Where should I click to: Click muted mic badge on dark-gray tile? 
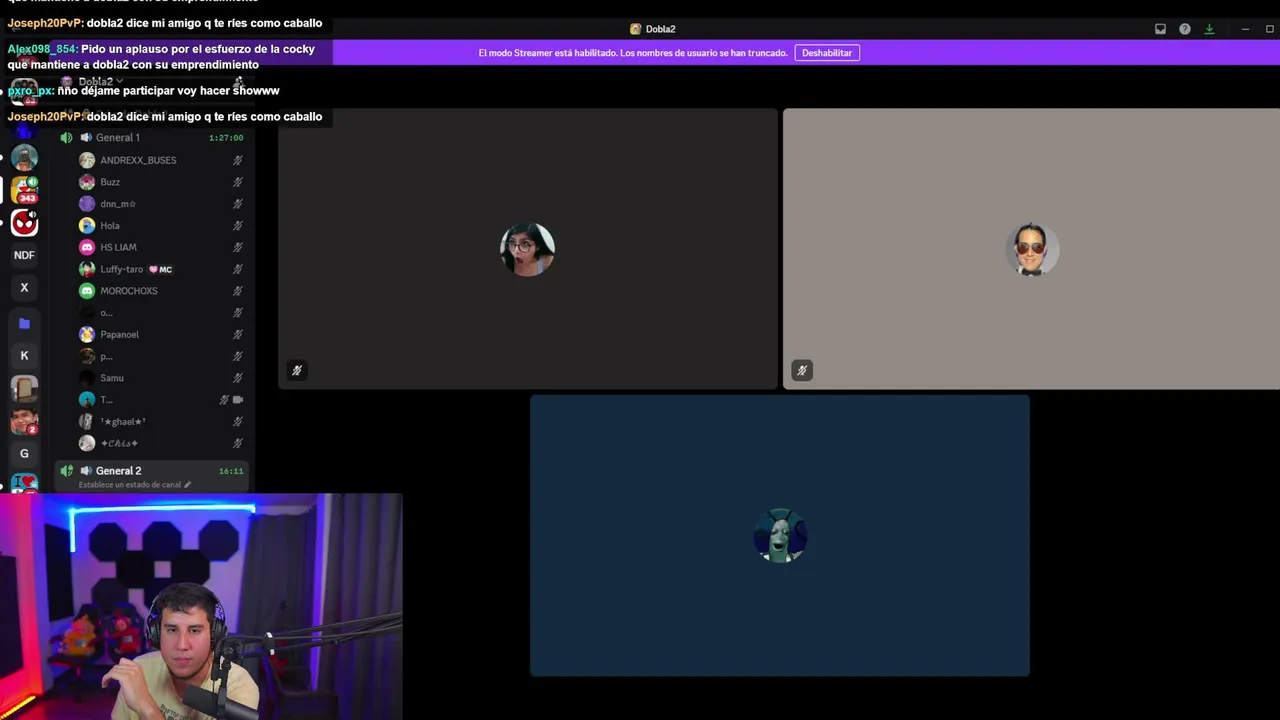(x=297, y=371)
